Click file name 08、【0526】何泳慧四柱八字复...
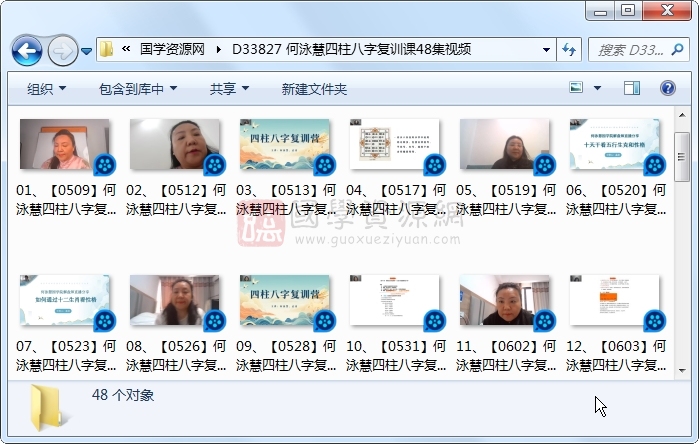This screenshot has width=699, height=444. [176, 355]
